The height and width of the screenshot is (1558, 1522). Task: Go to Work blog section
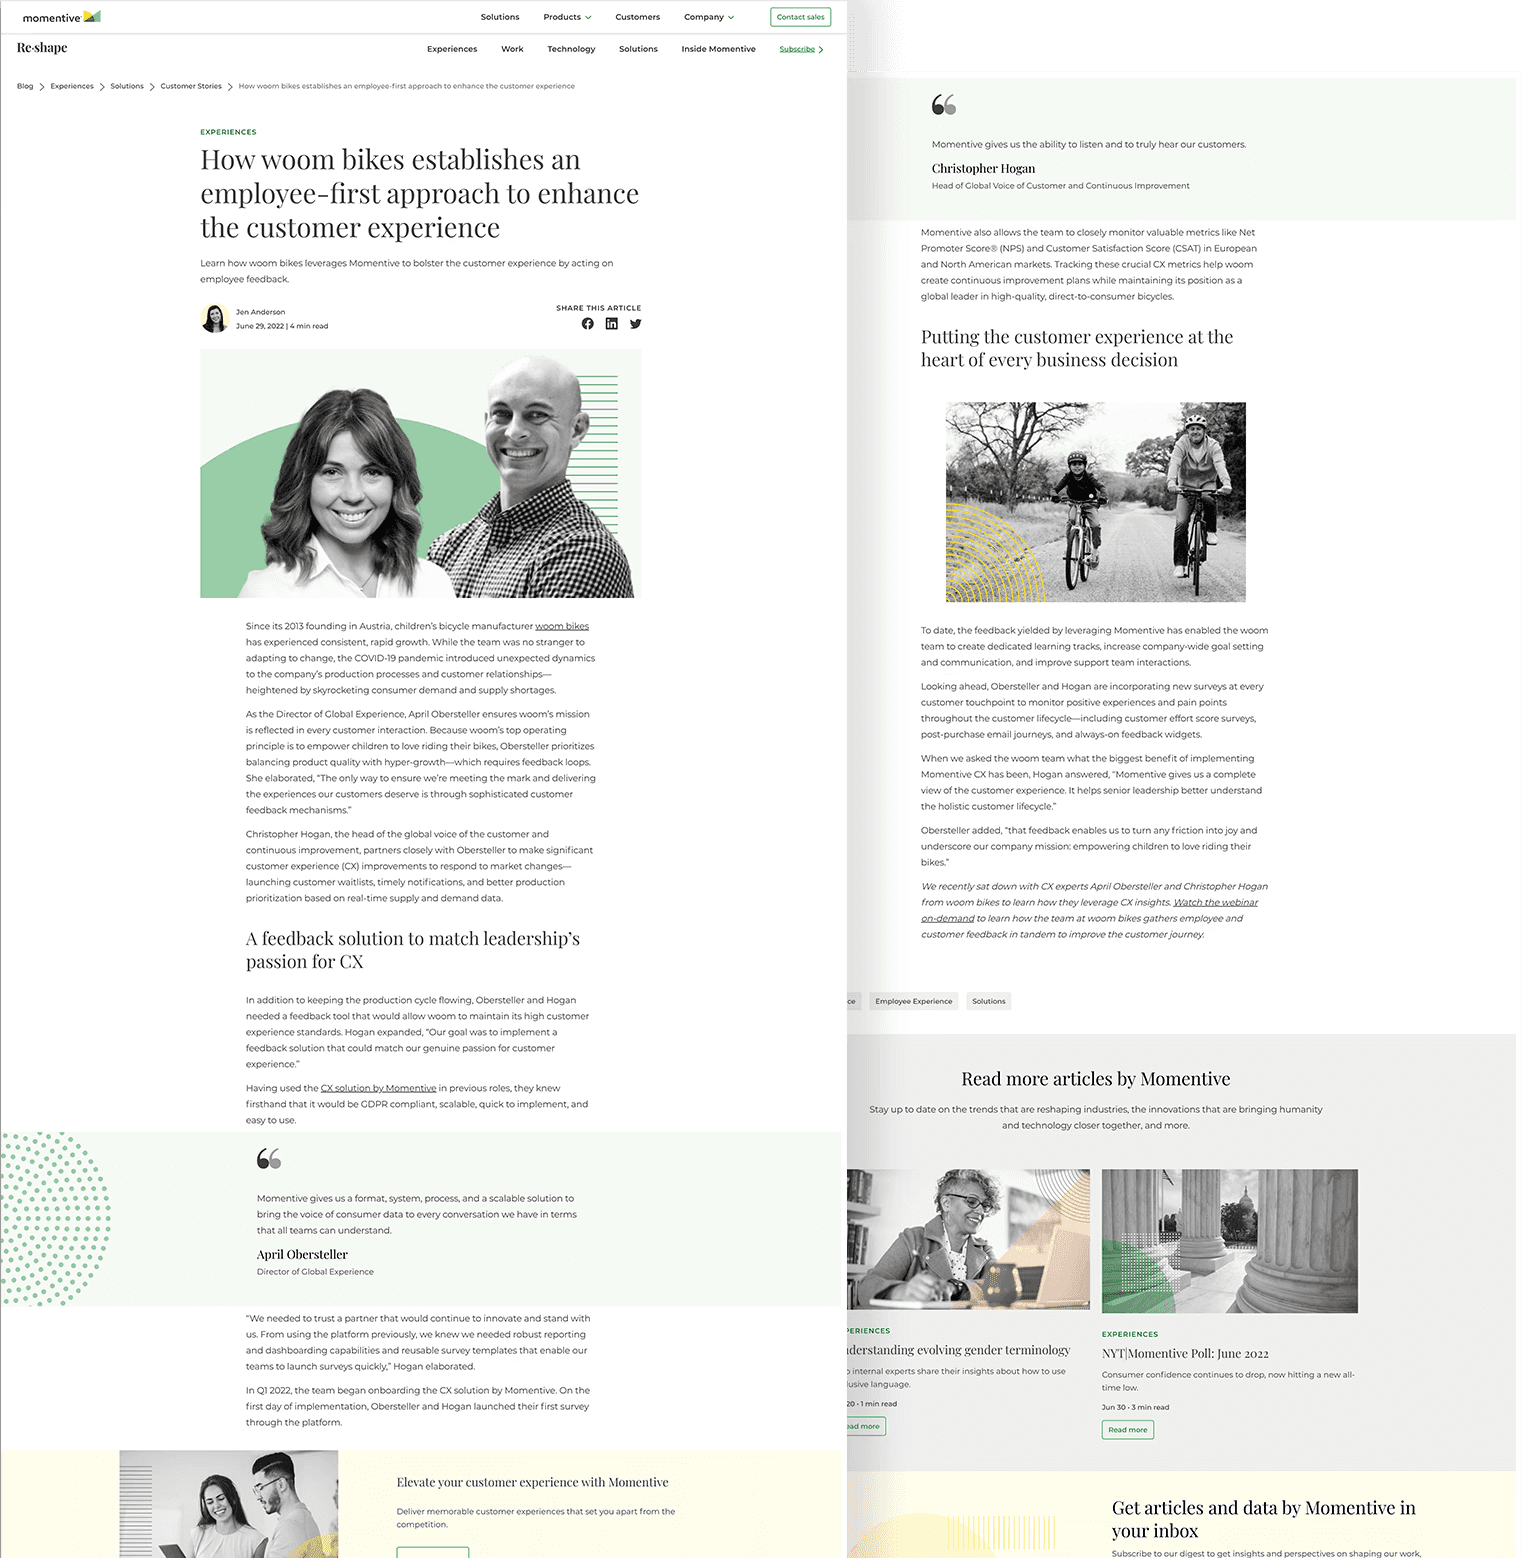pyautogui.click(x=512, y=49)
